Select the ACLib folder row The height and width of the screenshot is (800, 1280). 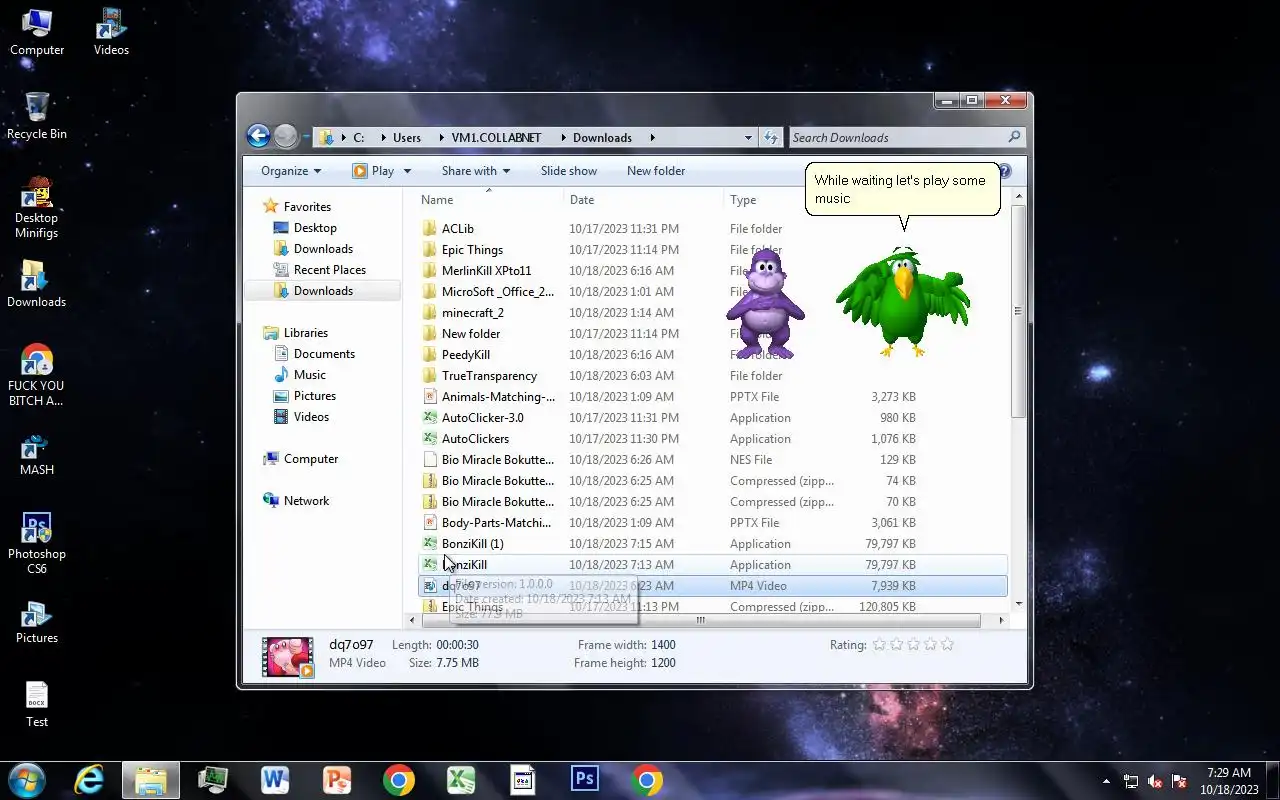coord(712,229)
